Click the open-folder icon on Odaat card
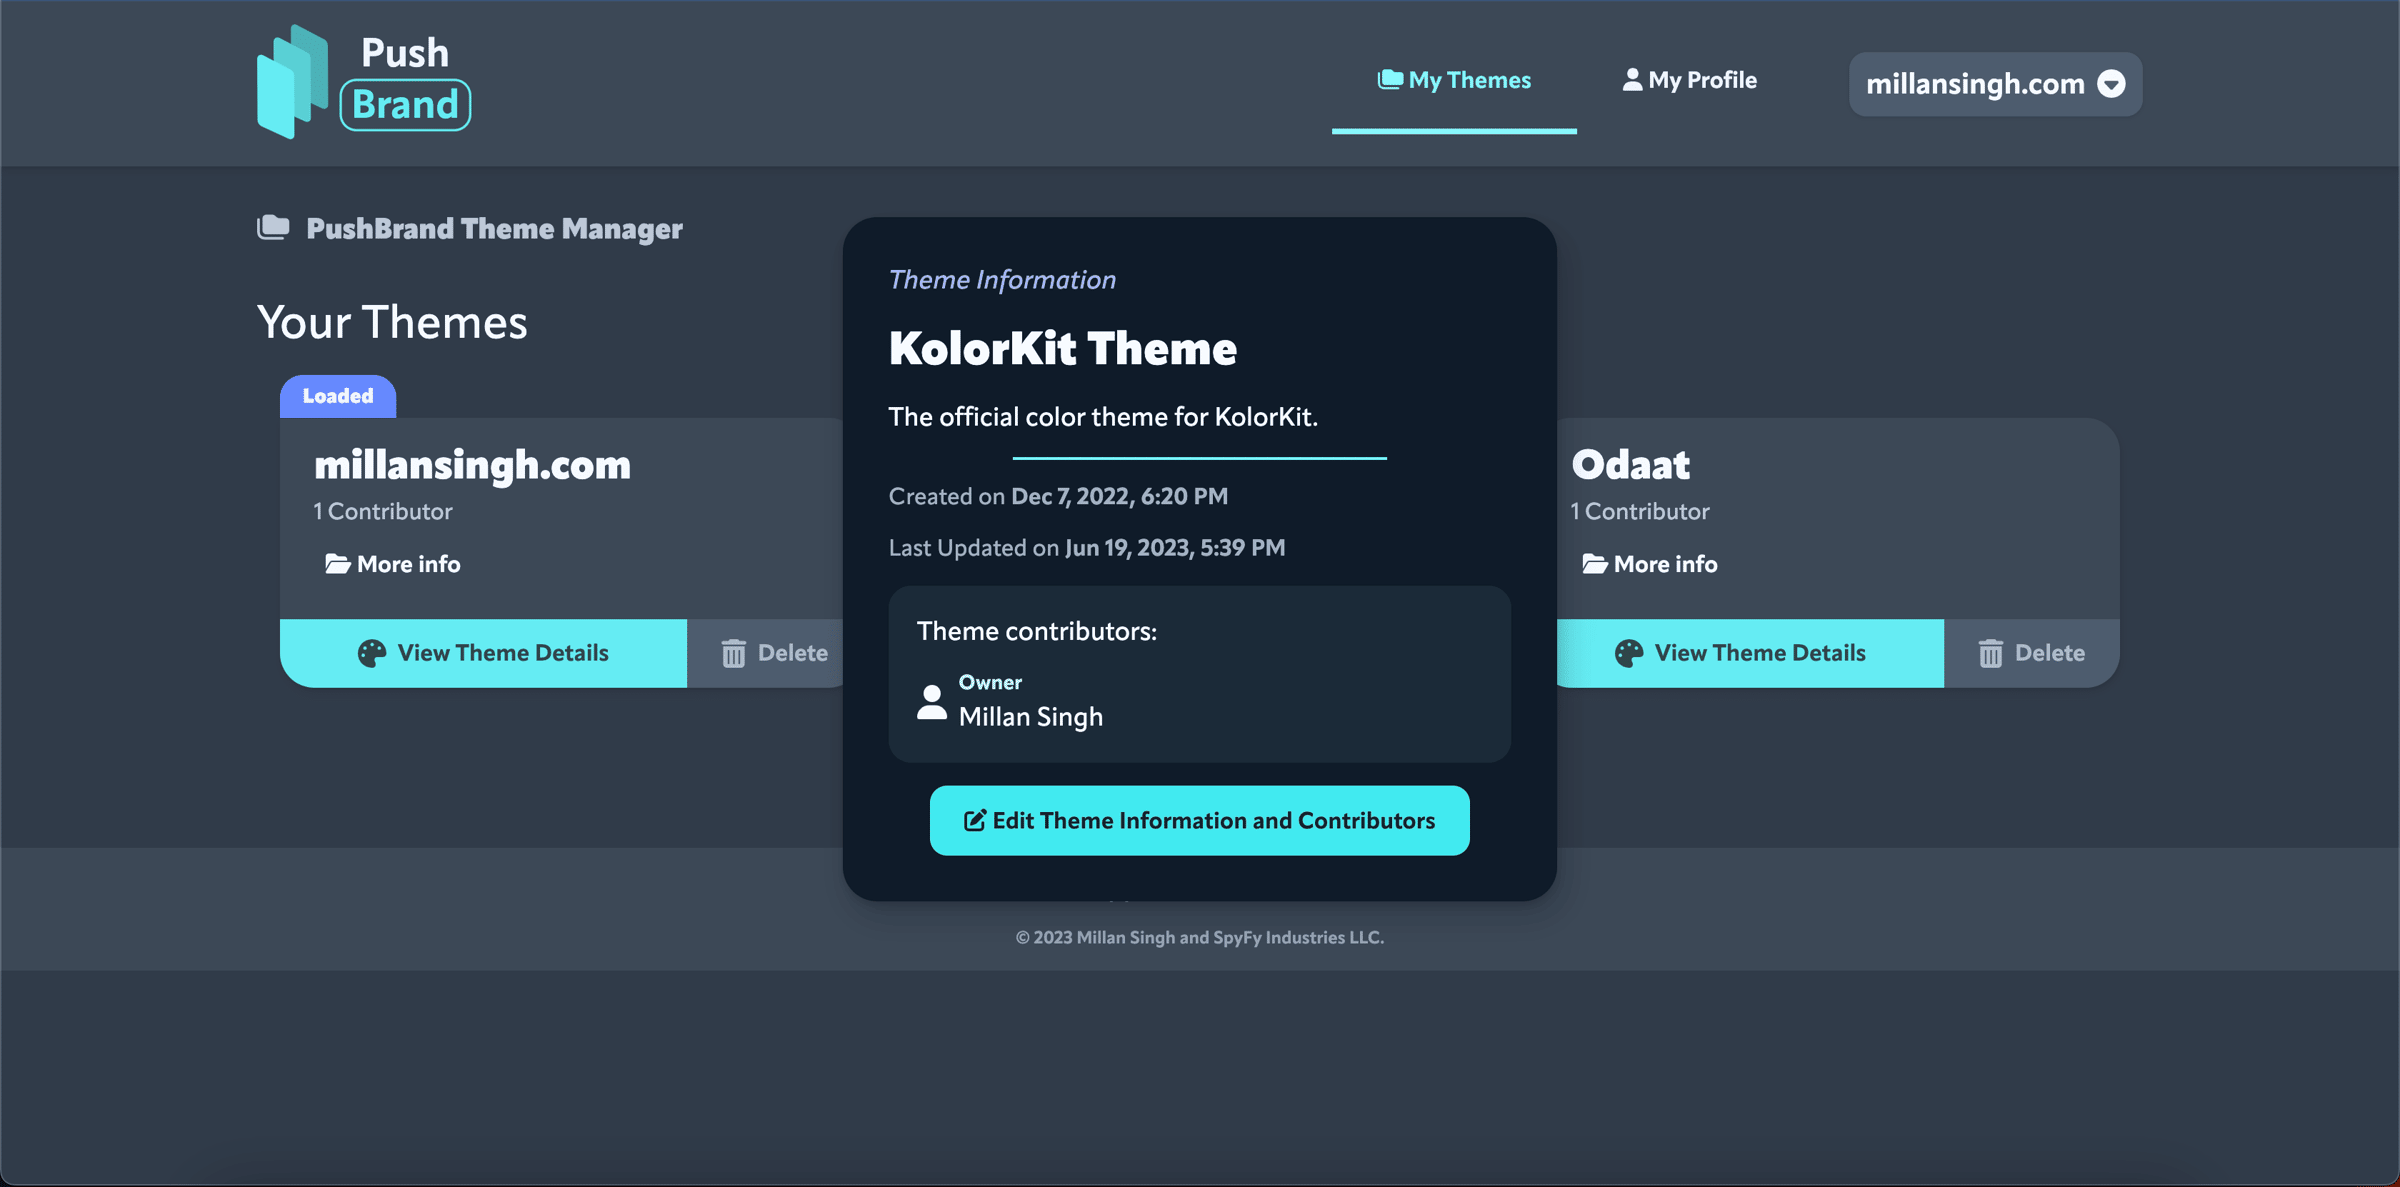The image size is (2400, 1187). point(1594,564)
